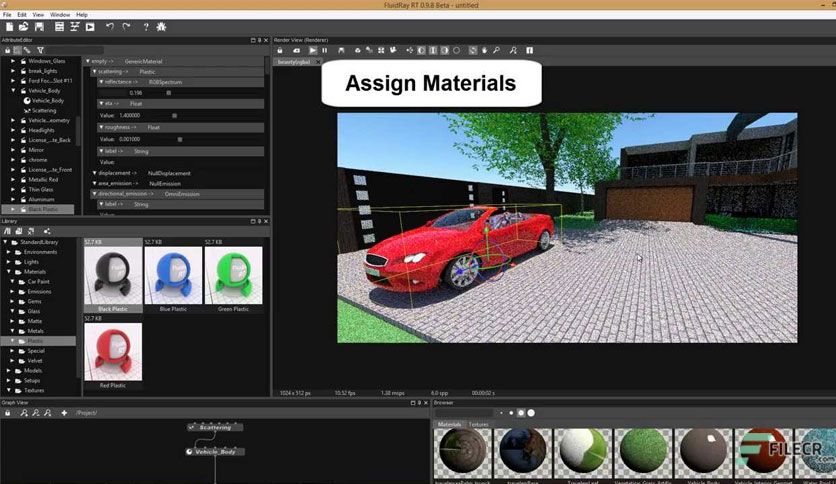Screen dimensions: 836x484
Task: Click the bug report icon in toolbar
Action: tap(161, 27)
